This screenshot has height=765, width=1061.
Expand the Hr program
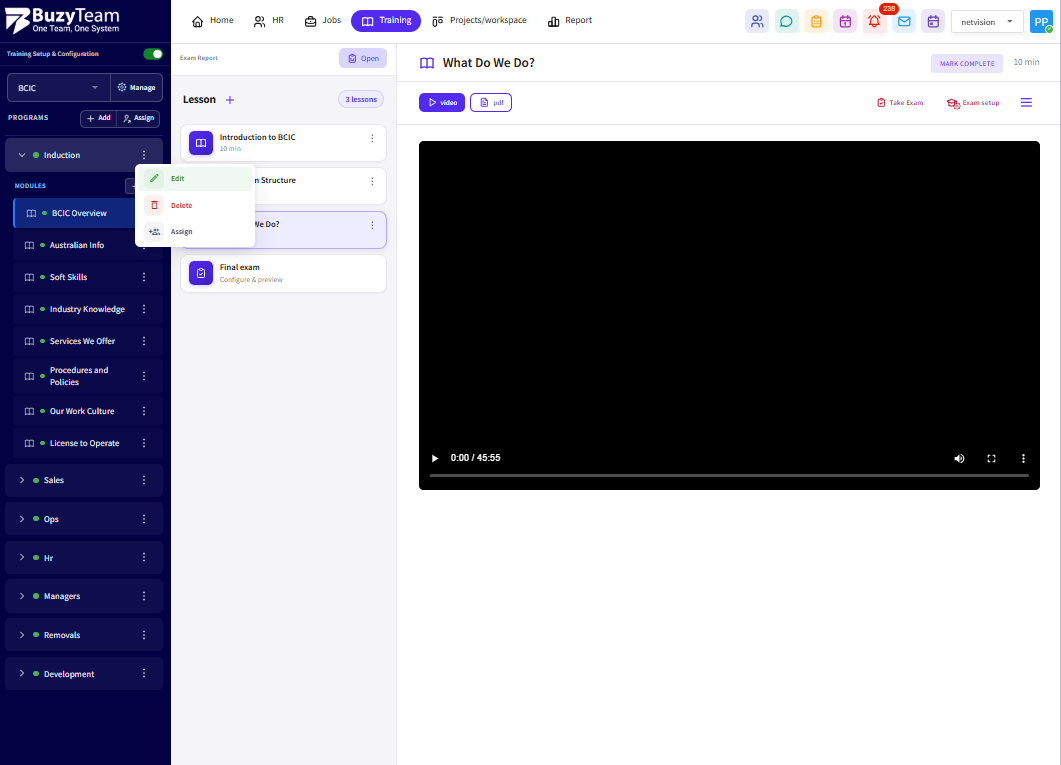tap(22, 557)
